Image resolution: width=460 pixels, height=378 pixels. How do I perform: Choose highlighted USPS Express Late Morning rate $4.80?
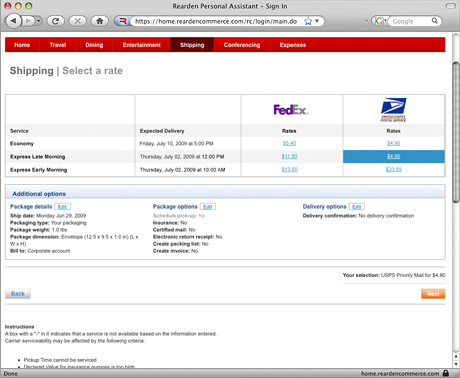pyautogui.click(x=394, y=156)
